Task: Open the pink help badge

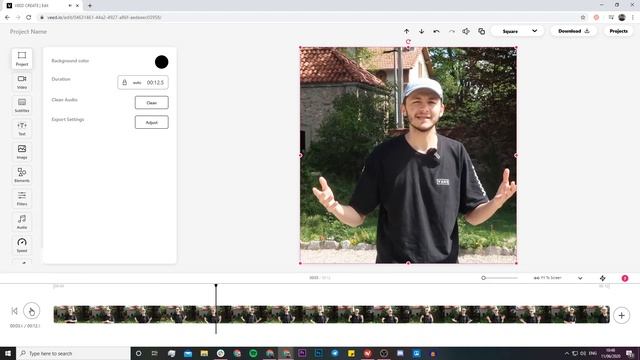Action: [x=625, y=278]
